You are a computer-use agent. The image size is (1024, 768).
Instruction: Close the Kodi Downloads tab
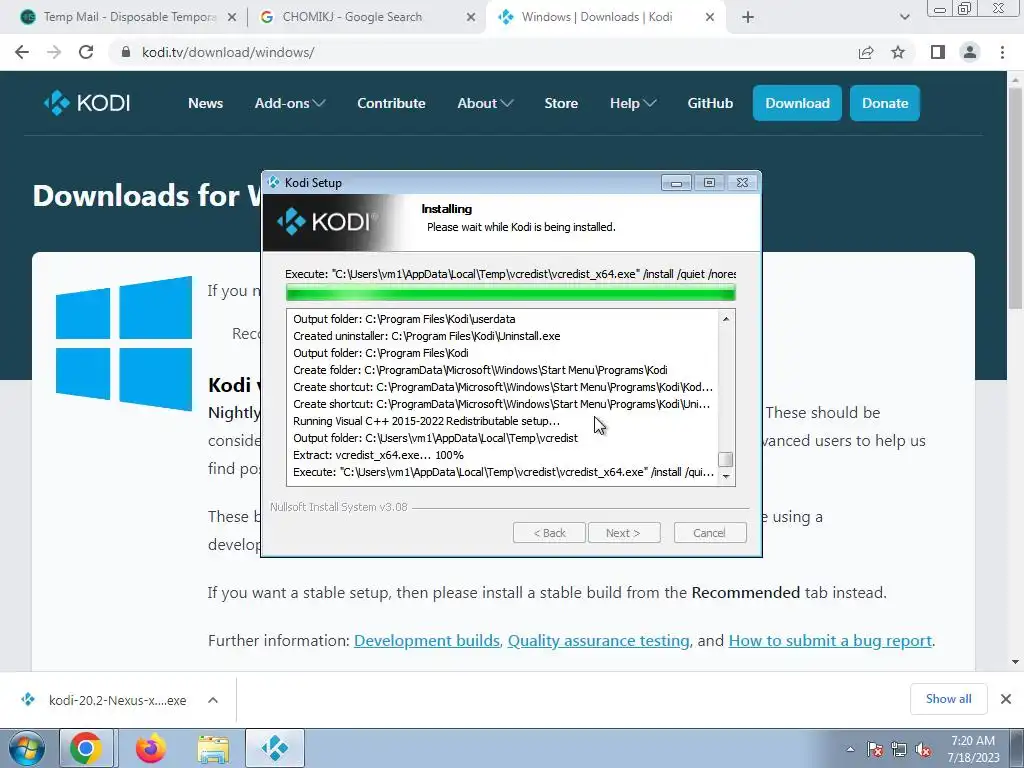pos(710,18)
